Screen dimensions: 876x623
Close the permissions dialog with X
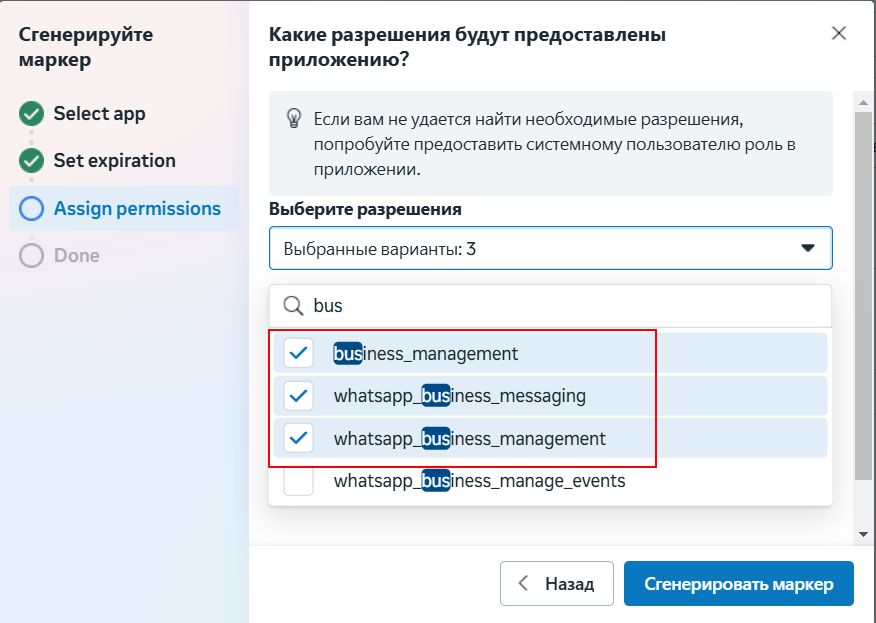[839, 33]
